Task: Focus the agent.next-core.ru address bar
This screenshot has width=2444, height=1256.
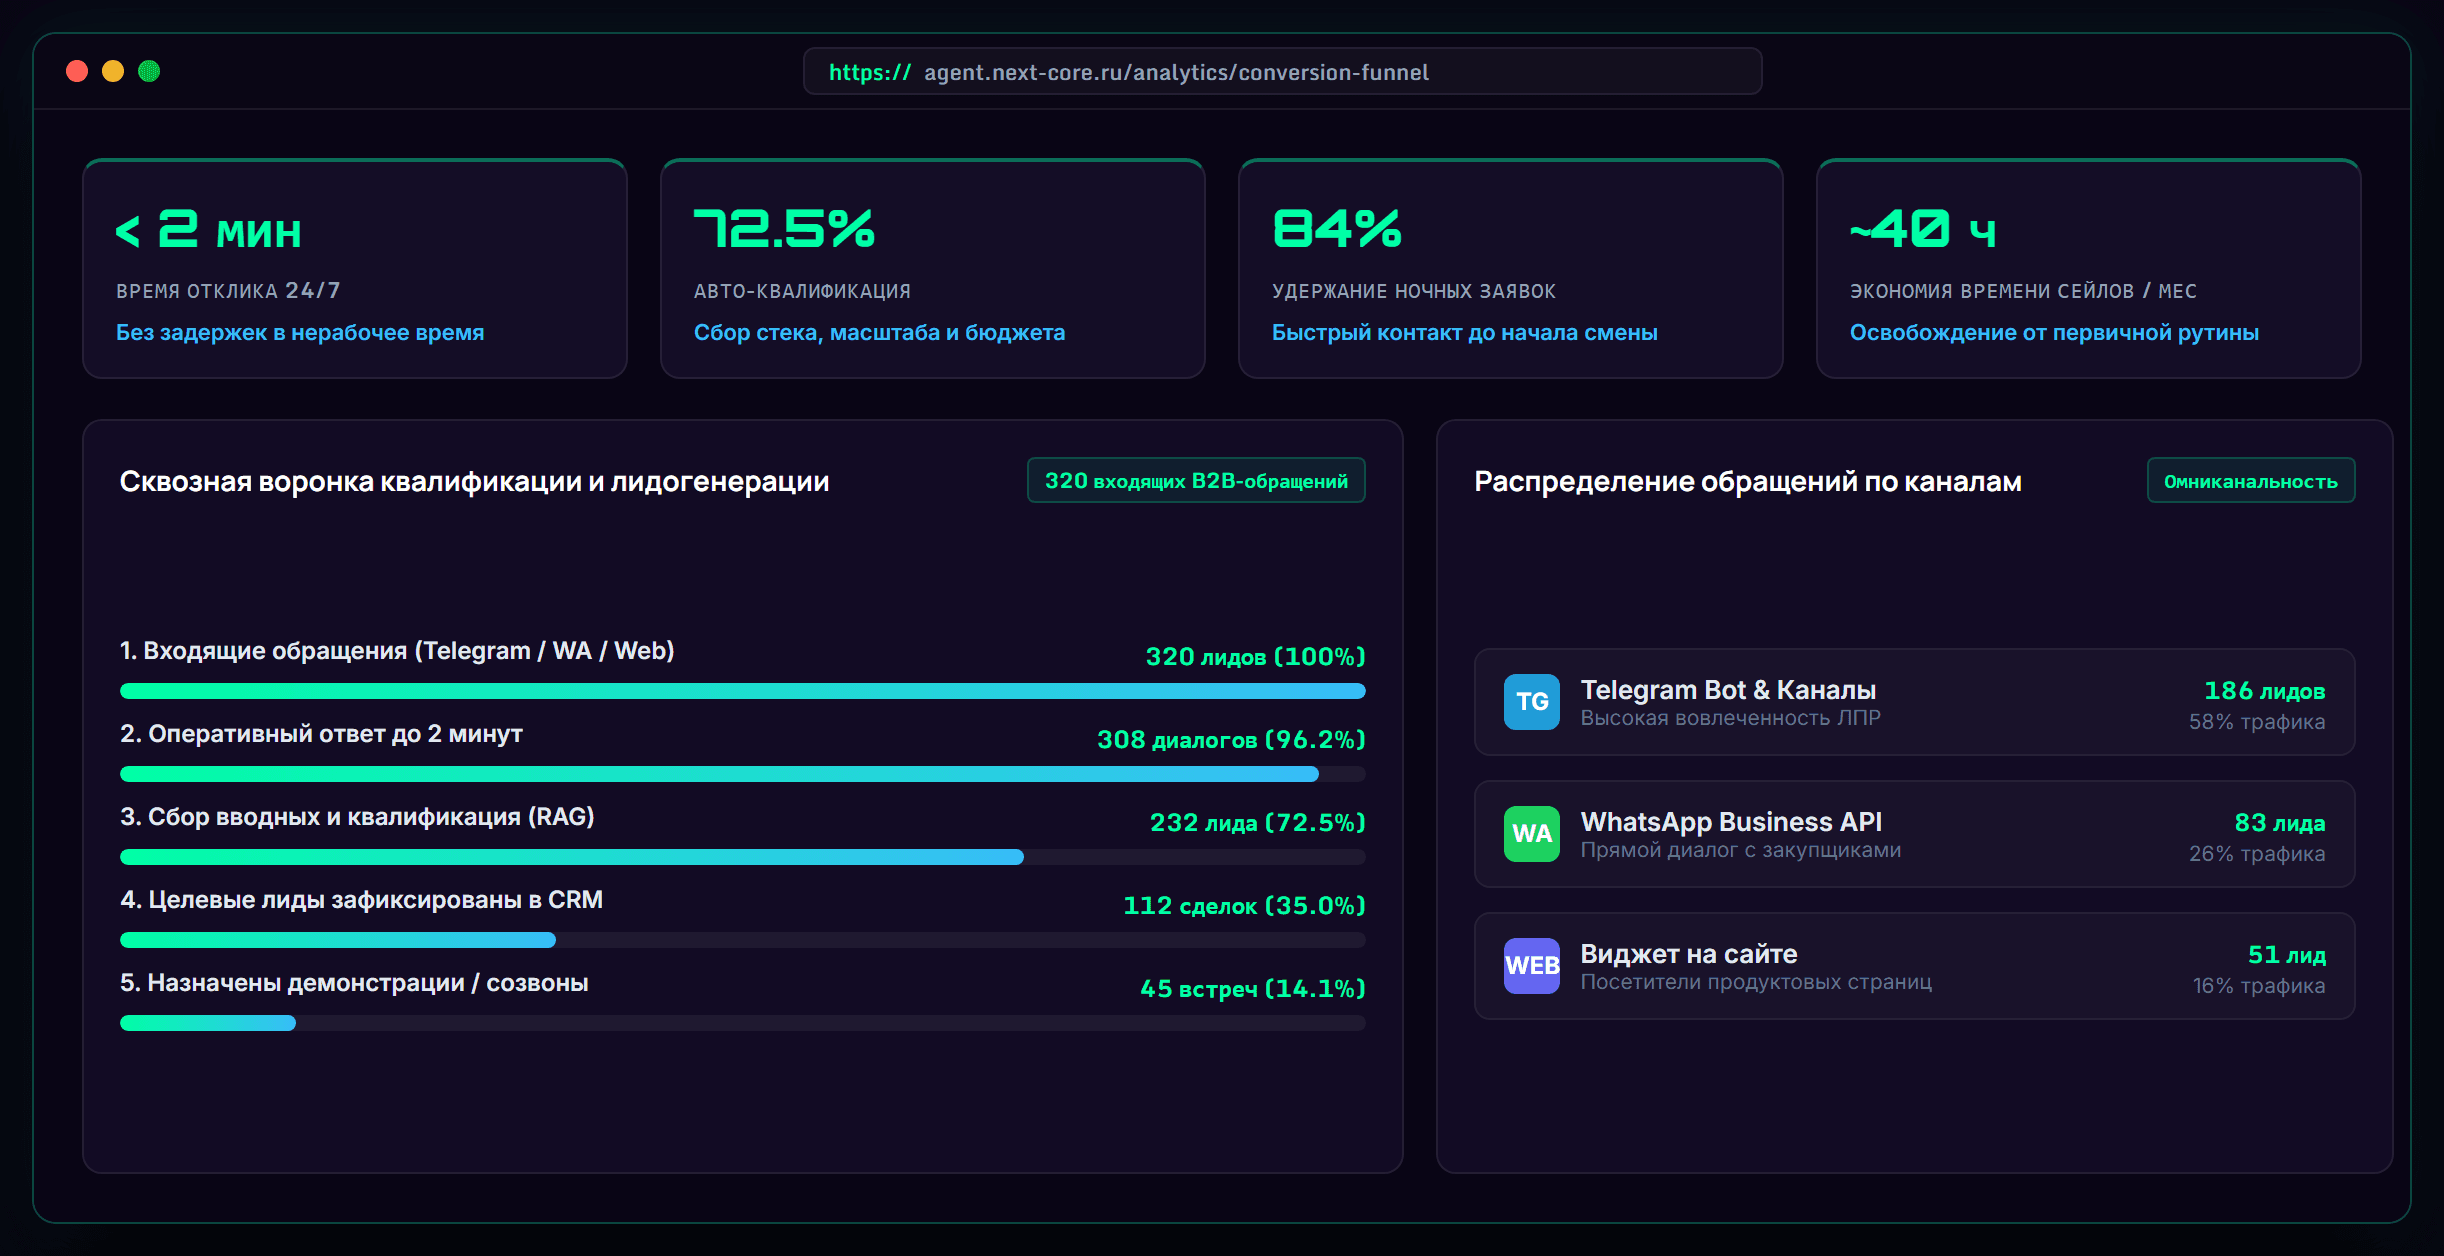Action: pyautogui.click(x=1282, y=72)
